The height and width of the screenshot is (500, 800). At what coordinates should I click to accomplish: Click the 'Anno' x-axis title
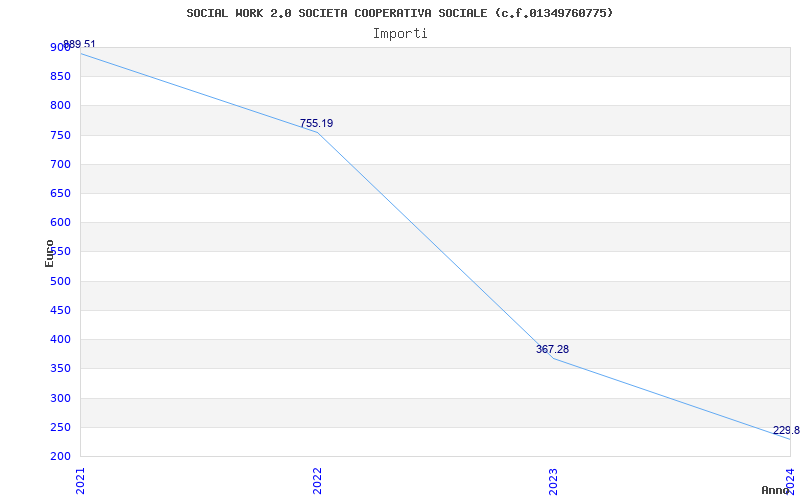[775, 490]
